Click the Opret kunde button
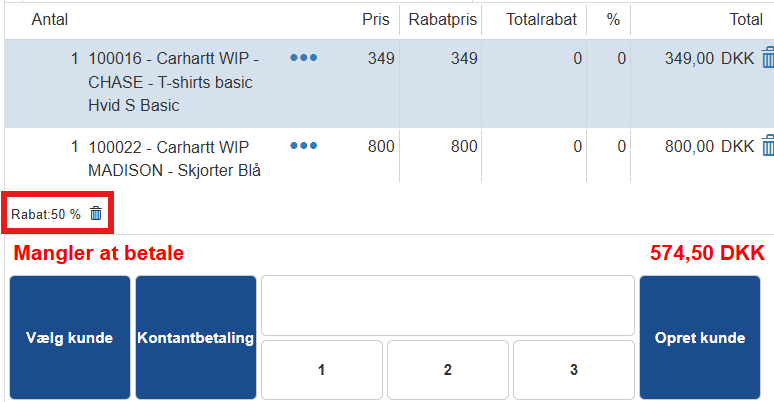 point(700,337)
